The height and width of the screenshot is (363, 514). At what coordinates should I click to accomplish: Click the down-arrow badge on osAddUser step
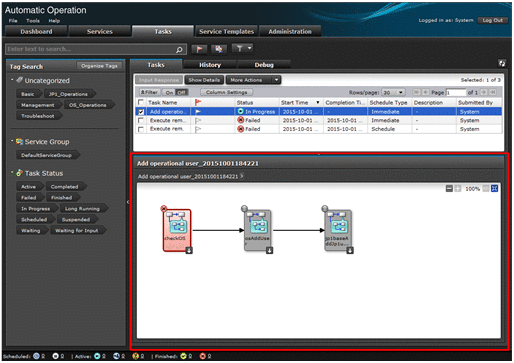point(269,250)
